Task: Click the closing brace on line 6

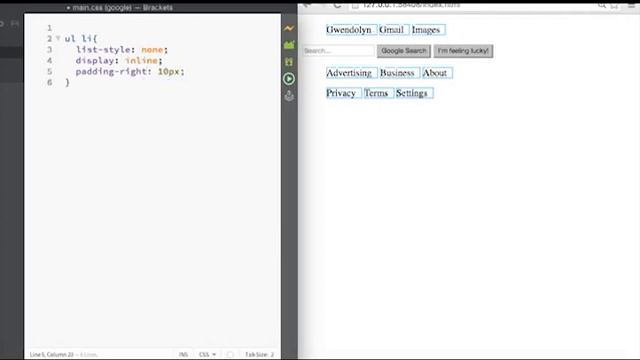Action: tap(67, 82)
